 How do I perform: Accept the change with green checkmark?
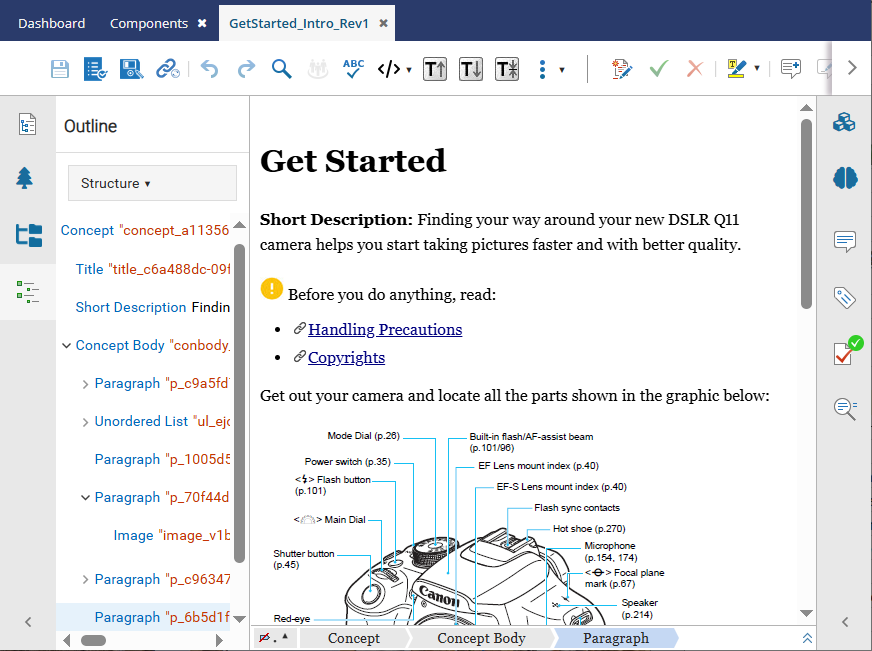[658, 69]
